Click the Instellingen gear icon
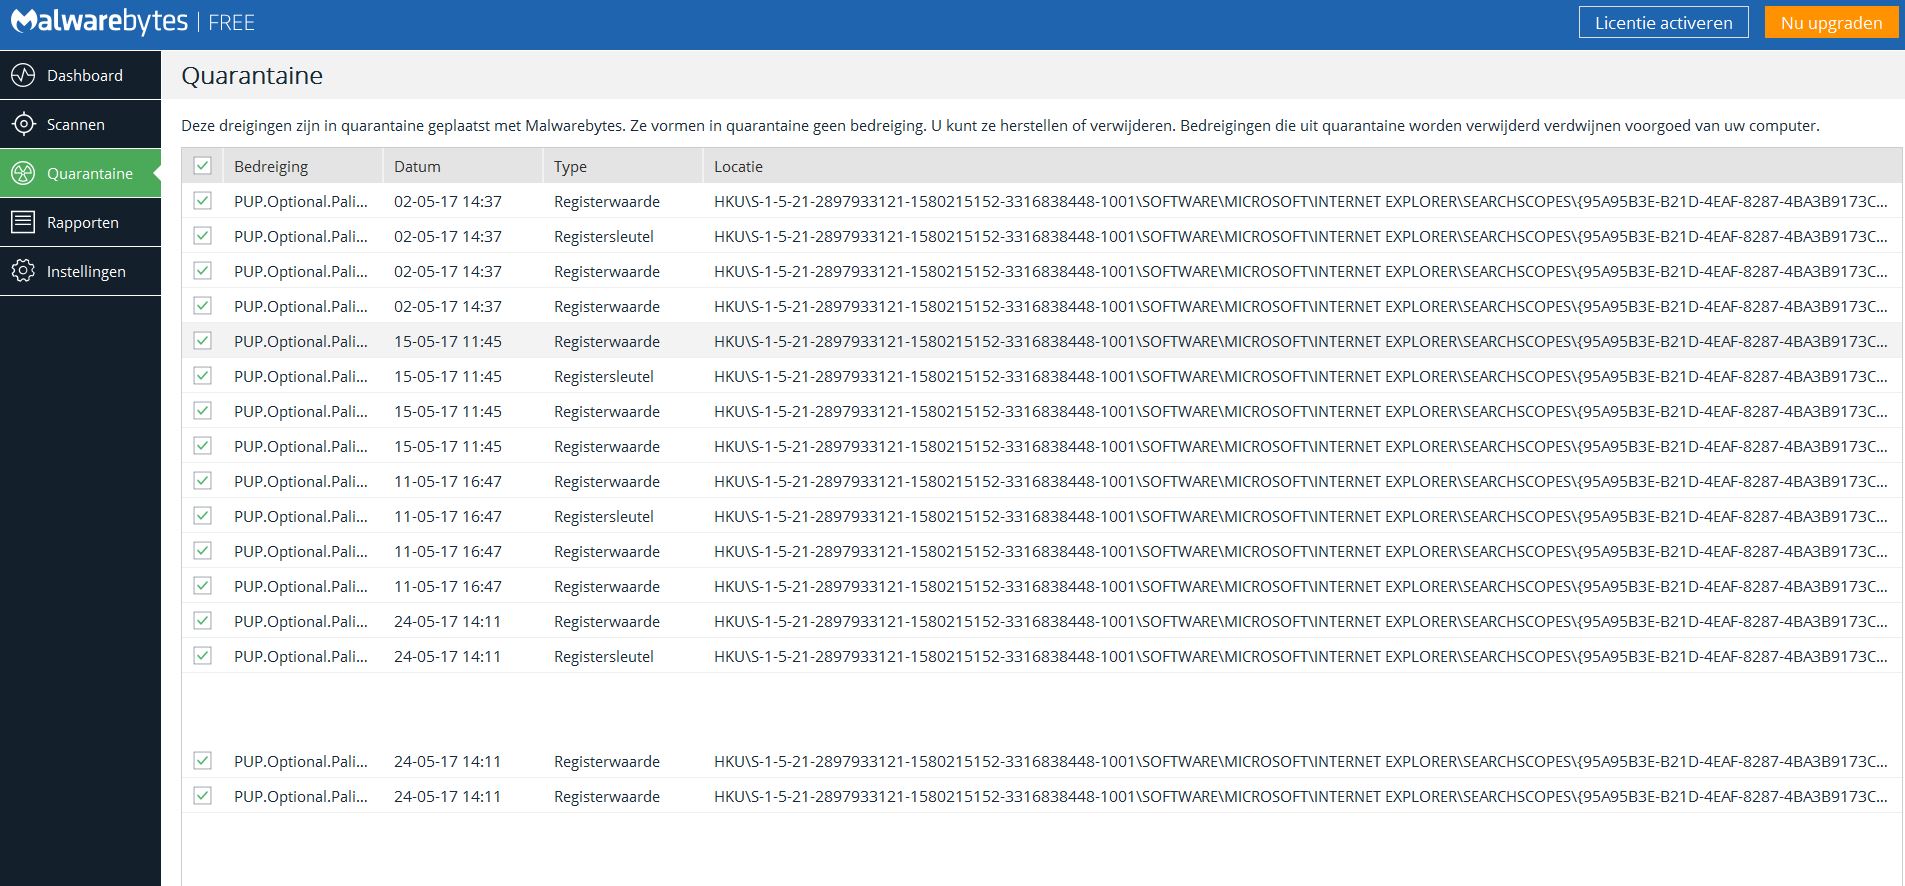Viewport: 1905px width, 886px height. 23,271
